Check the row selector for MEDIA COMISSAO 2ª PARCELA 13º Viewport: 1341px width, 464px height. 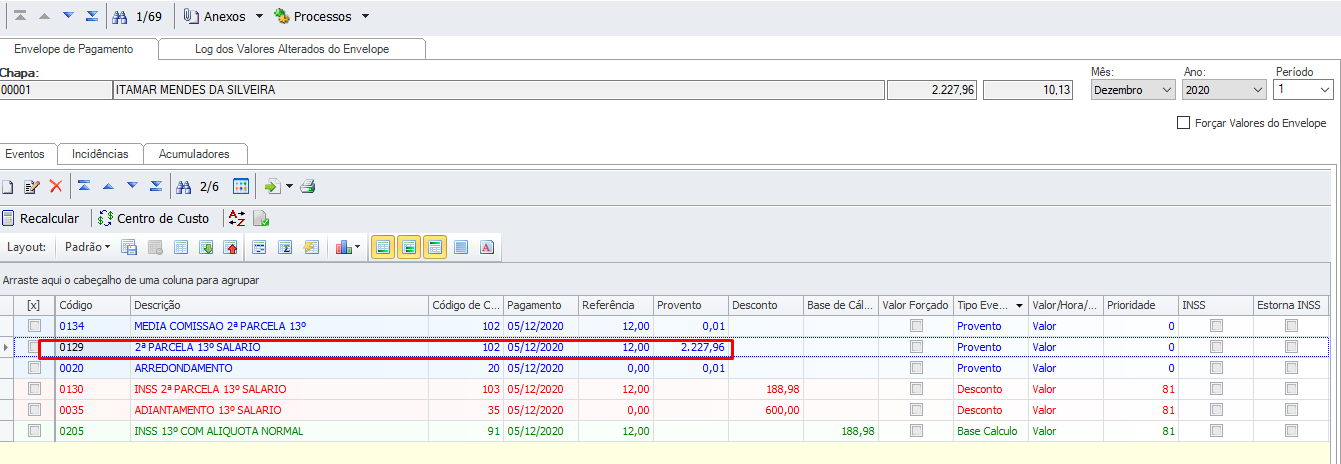coord(35,326)
